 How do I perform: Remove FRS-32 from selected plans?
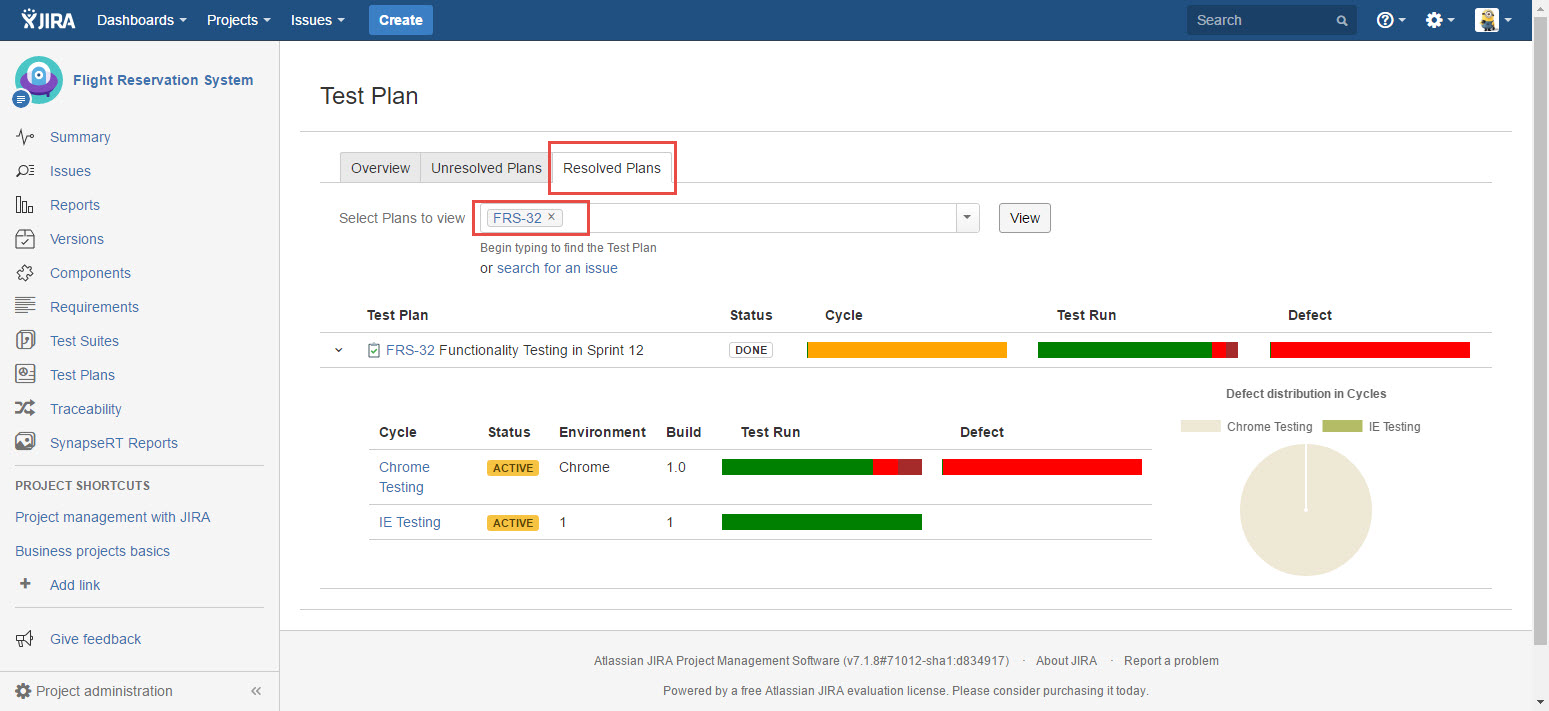click(551, 217)
